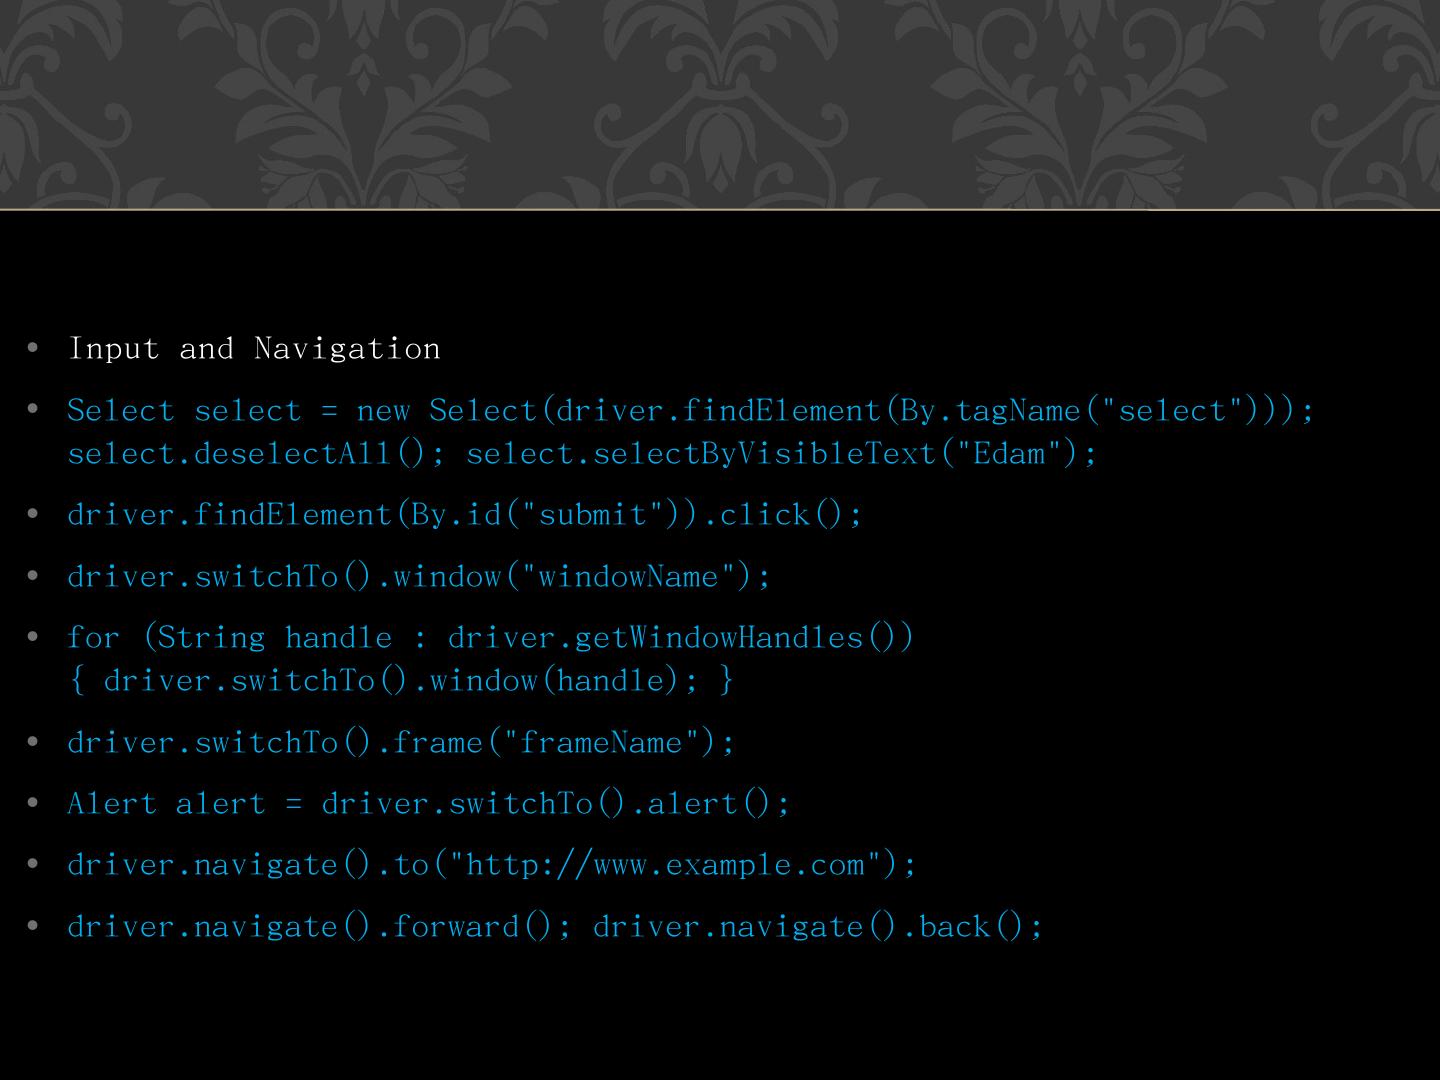The image size is (1440, 1080).
Task: Click the bullet beside "Input and Navigation"
Action: pos(33,349)
